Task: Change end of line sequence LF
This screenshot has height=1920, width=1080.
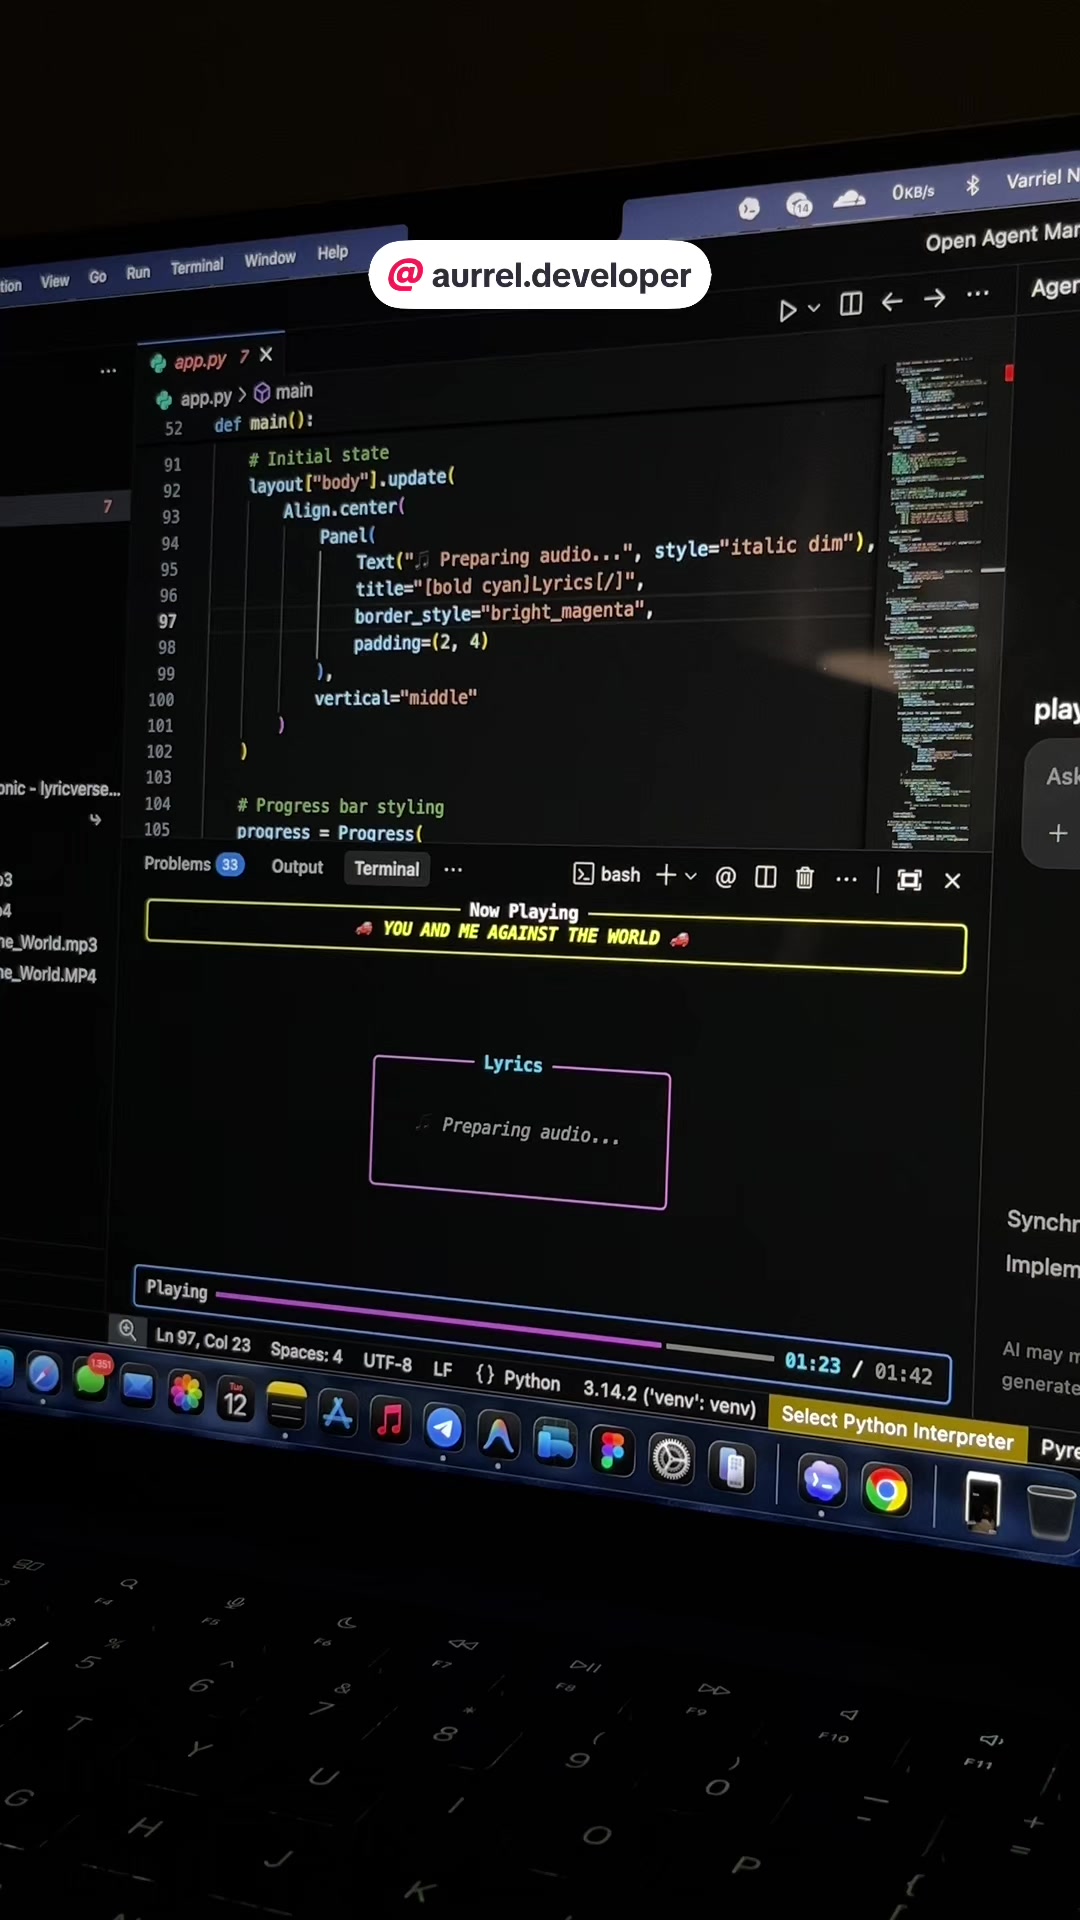Action: pos(443,1369)
